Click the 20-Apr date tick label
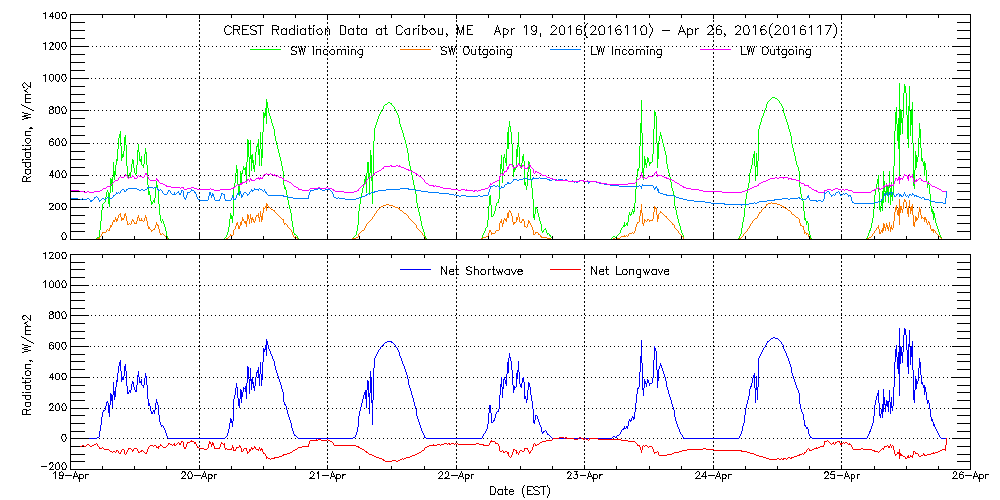The height and width of the screenshot is (500, 1000). coord(200,478)
